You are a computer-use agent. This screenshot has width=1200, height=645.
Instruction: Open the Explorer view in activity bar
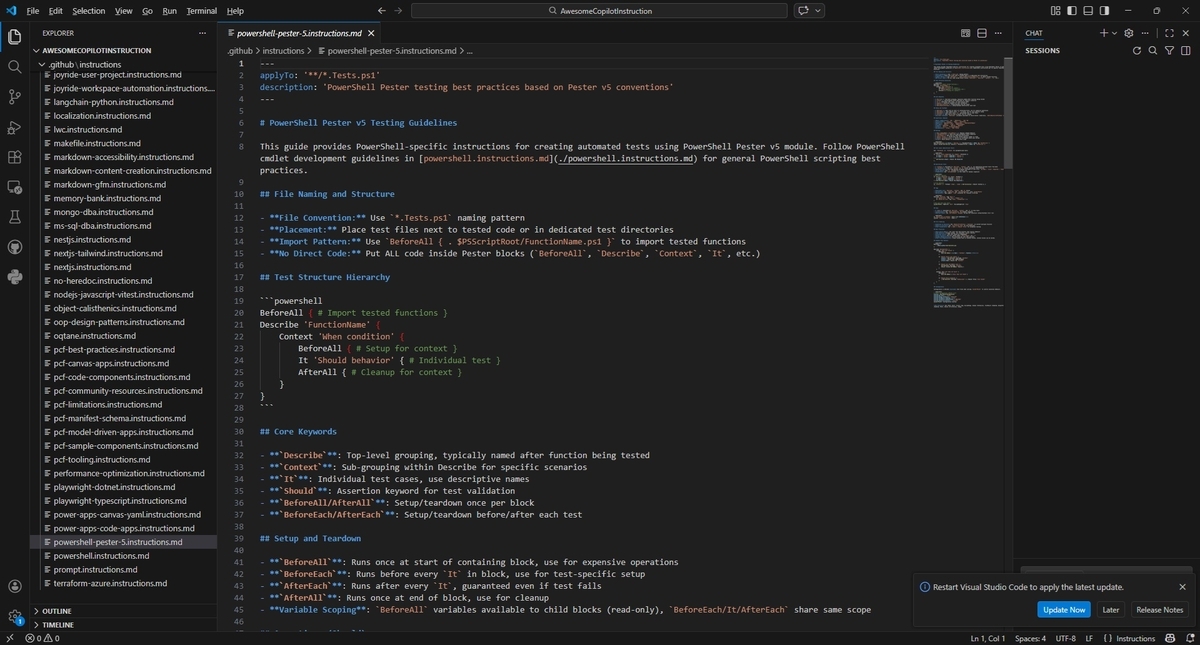click(14, 37)
